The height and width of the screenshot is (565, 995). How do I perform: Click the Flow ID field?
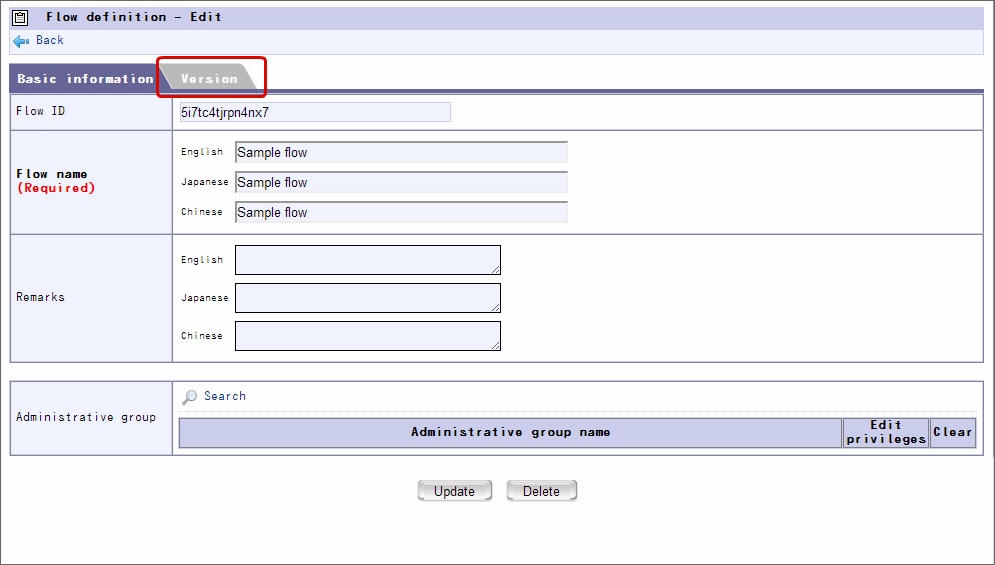(x=315, y=112)
